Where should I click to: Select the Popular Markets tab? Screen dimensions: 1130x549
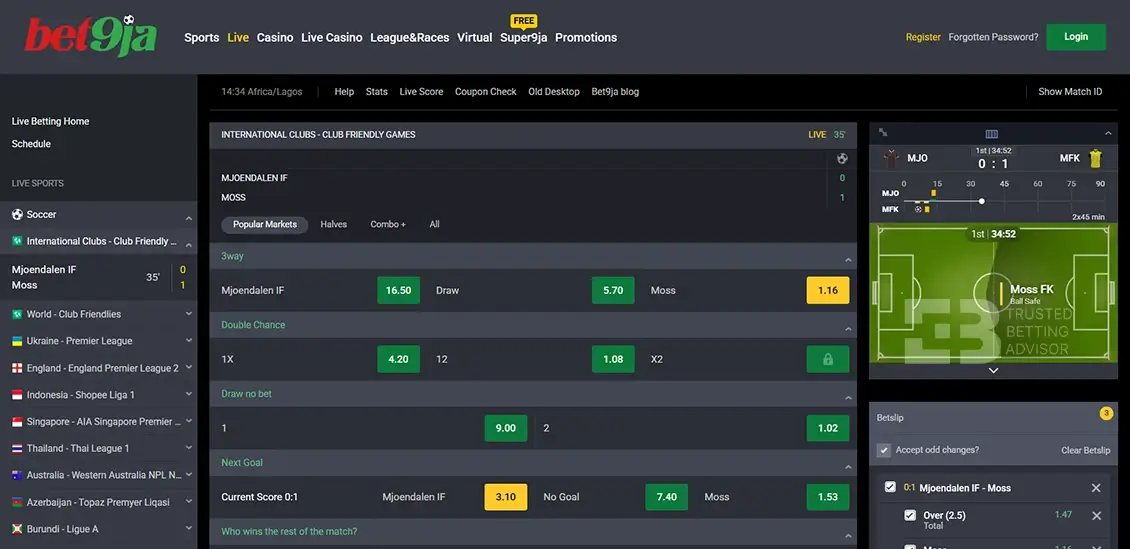(264, 225)
